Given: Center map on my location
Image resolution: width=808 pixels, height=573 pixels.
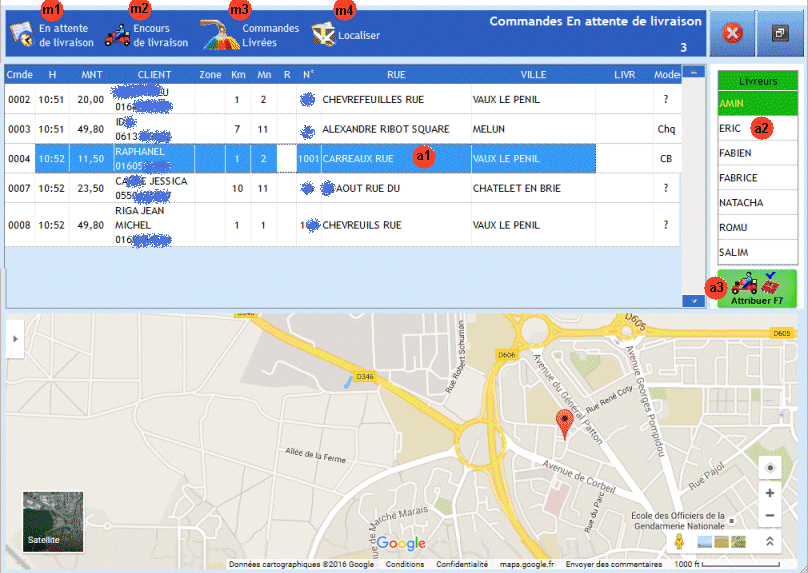Looking at the screenshot, I should pyautogui.click(x=769, y=468).
